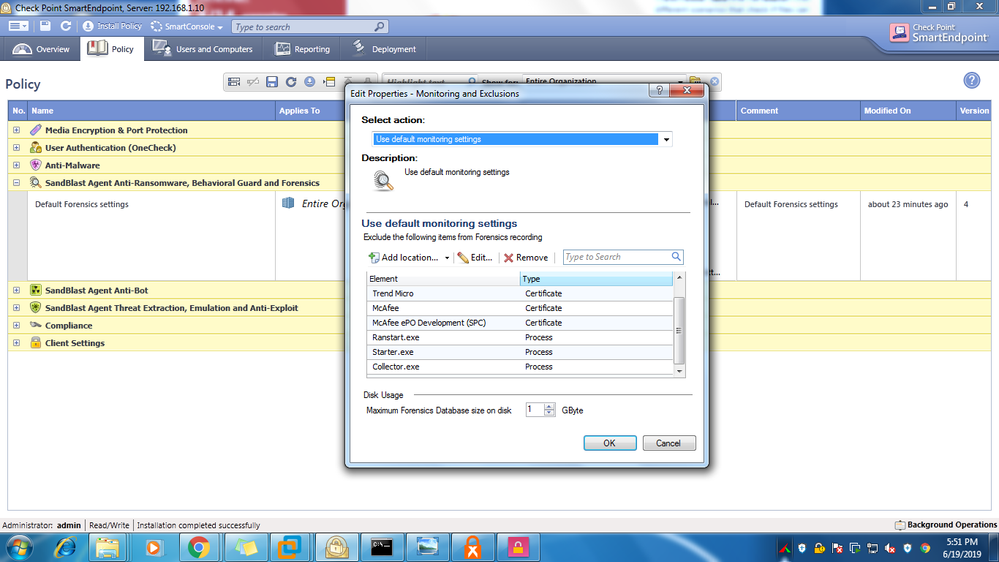
Task: Open the main application menu icon
Action: coord(18,26)
